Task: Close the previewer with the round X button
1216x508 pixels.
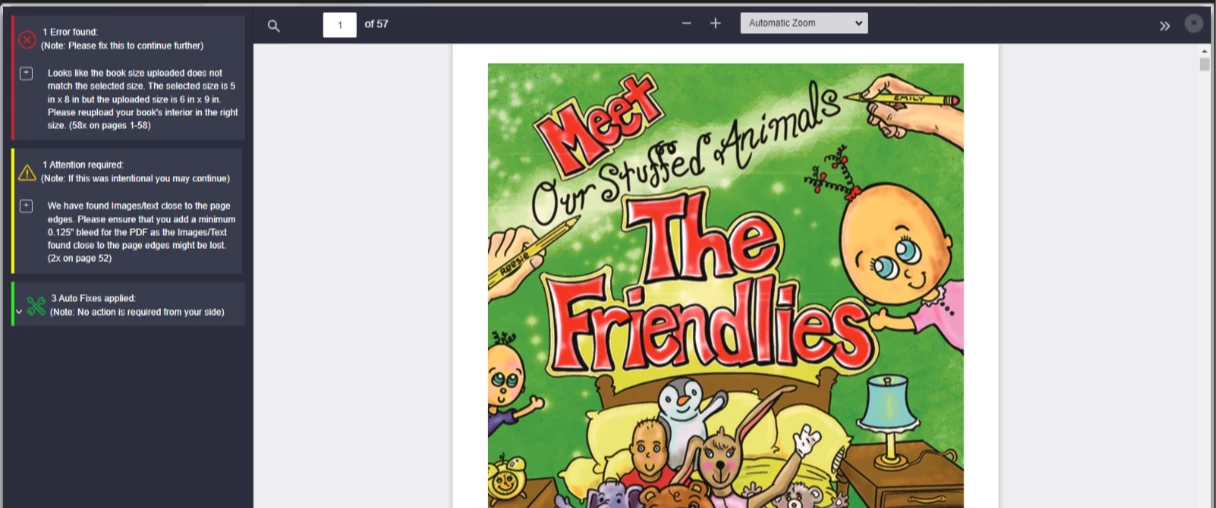Action: click(1194, 24)
